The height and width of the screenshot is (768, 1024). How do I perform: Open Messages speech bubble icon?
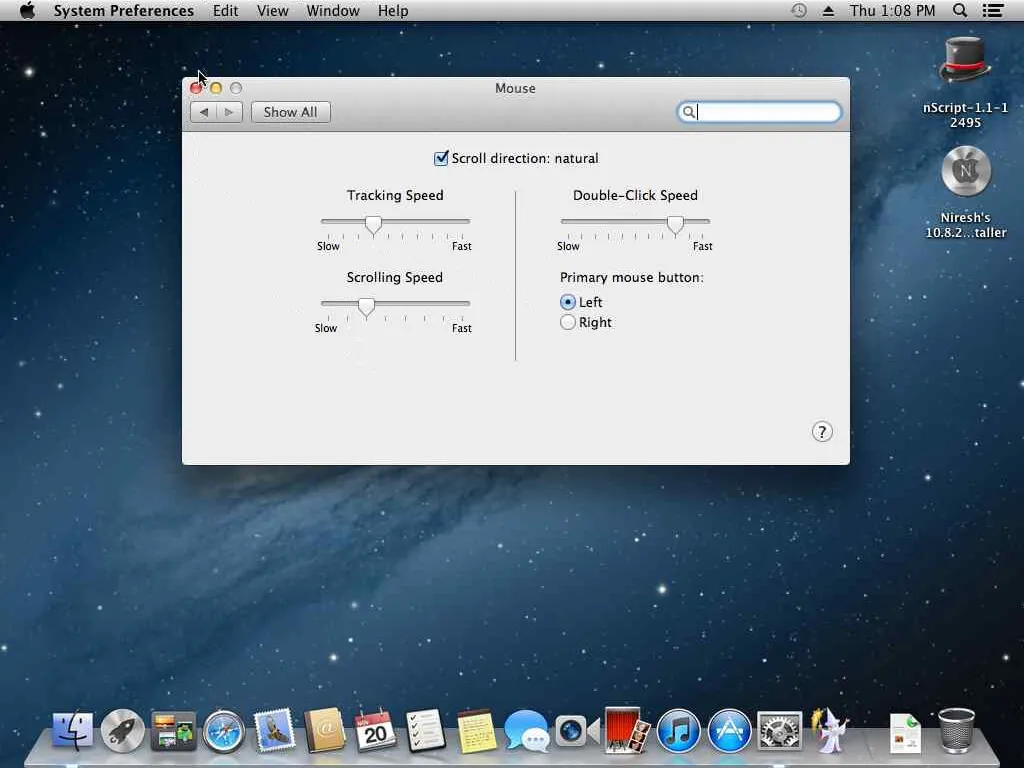(x=526, y=730)
